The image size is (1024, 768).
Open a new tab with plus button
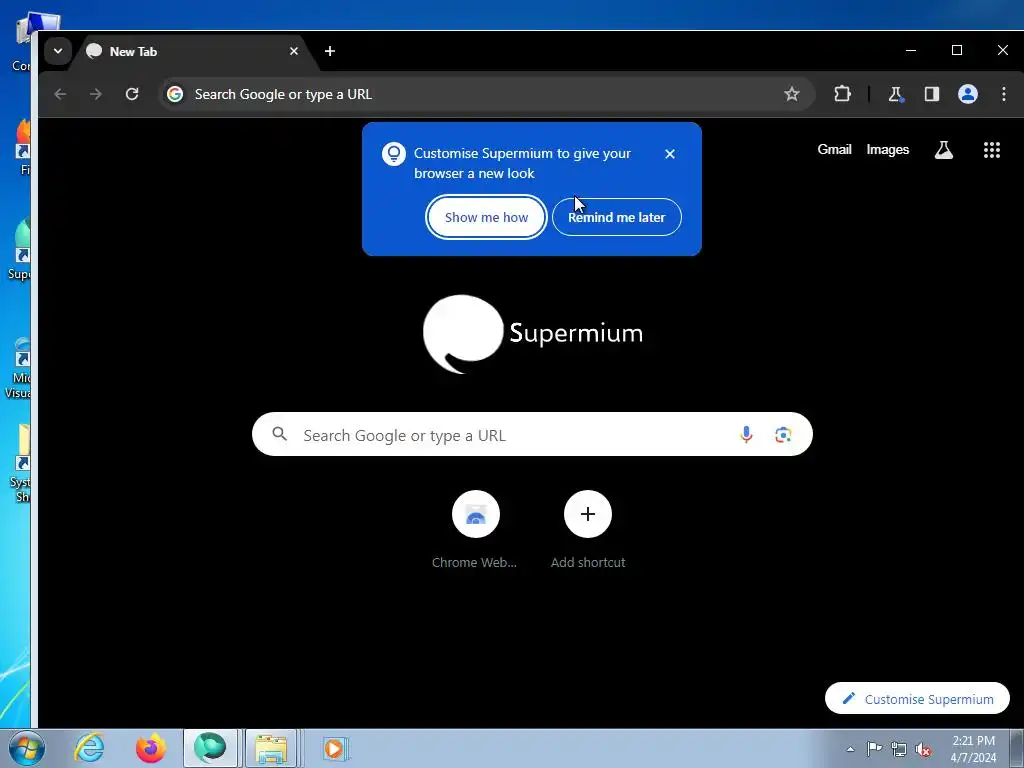click(x=330, y=51)
